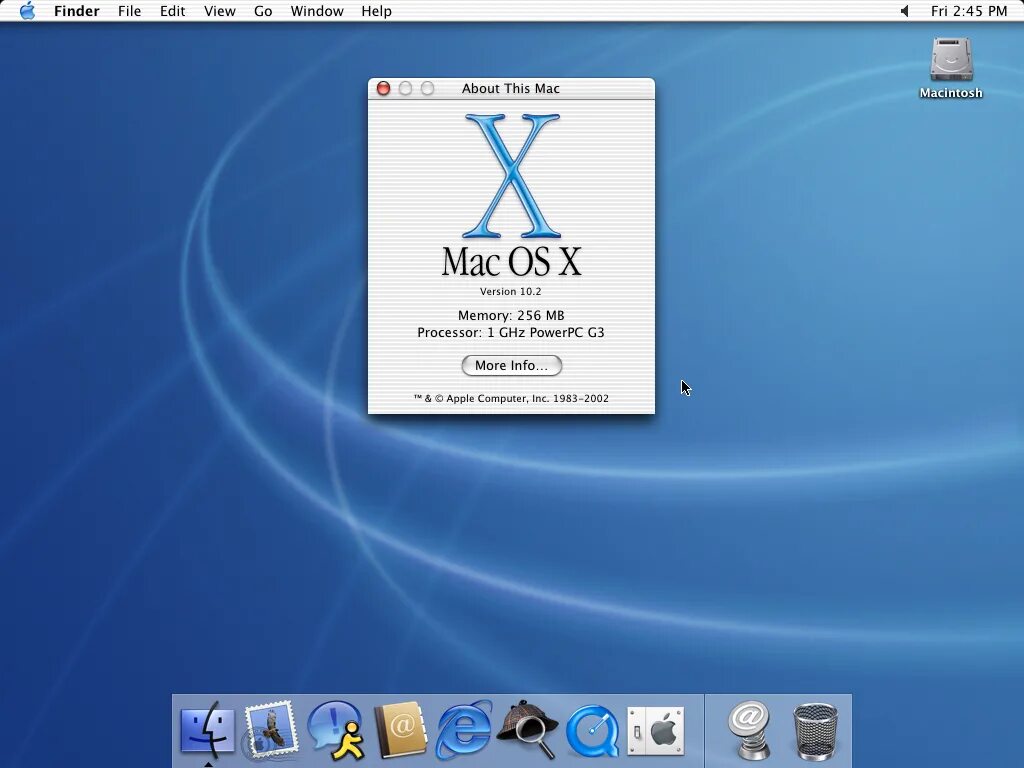The height and width of the screenshot is (768, 1024).
Task: Click the Apple Computer copyright text
Action: [x=511, y=398]
